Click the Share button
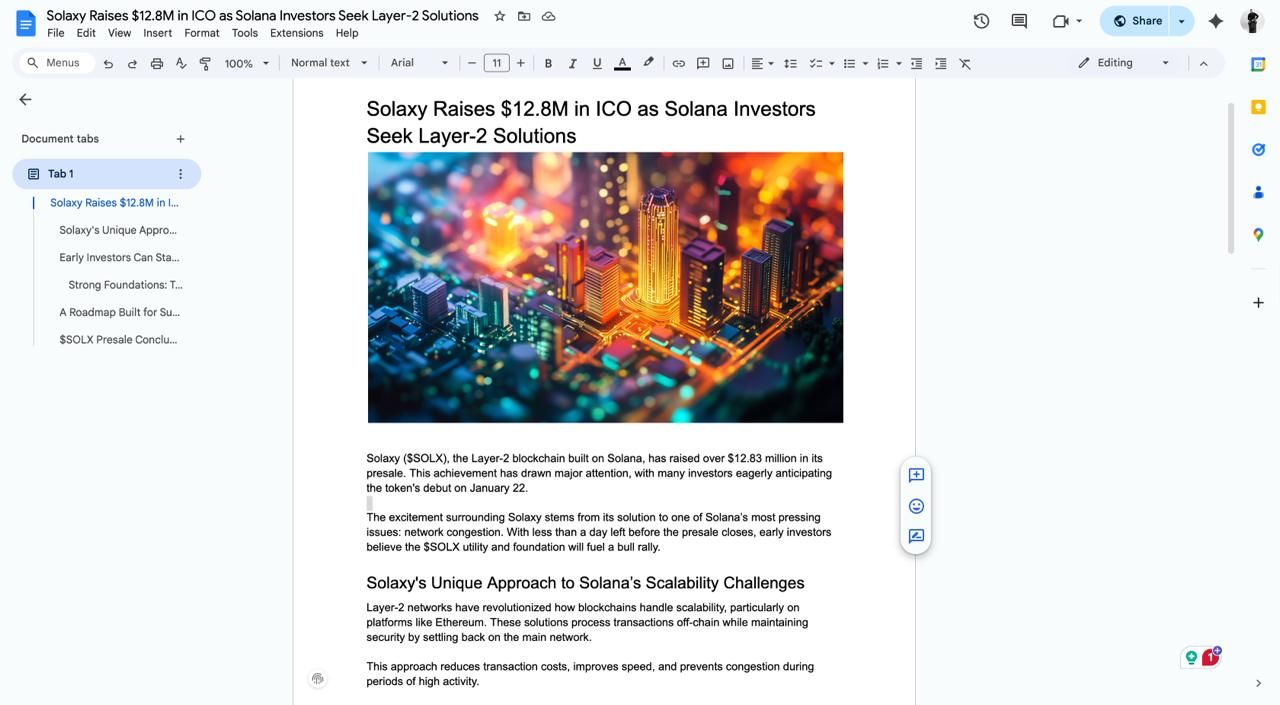 pos(1137,21)
